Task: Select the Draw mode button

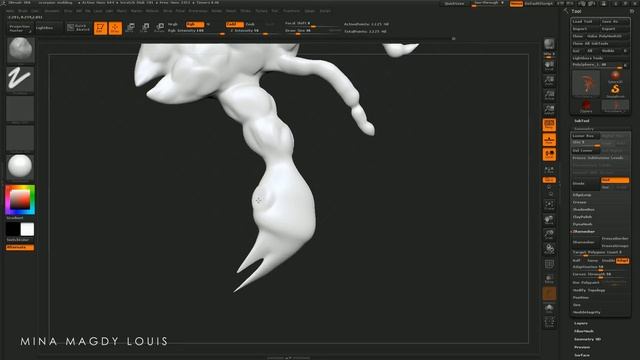Action: pyautogui.click(x=115, y=28)
